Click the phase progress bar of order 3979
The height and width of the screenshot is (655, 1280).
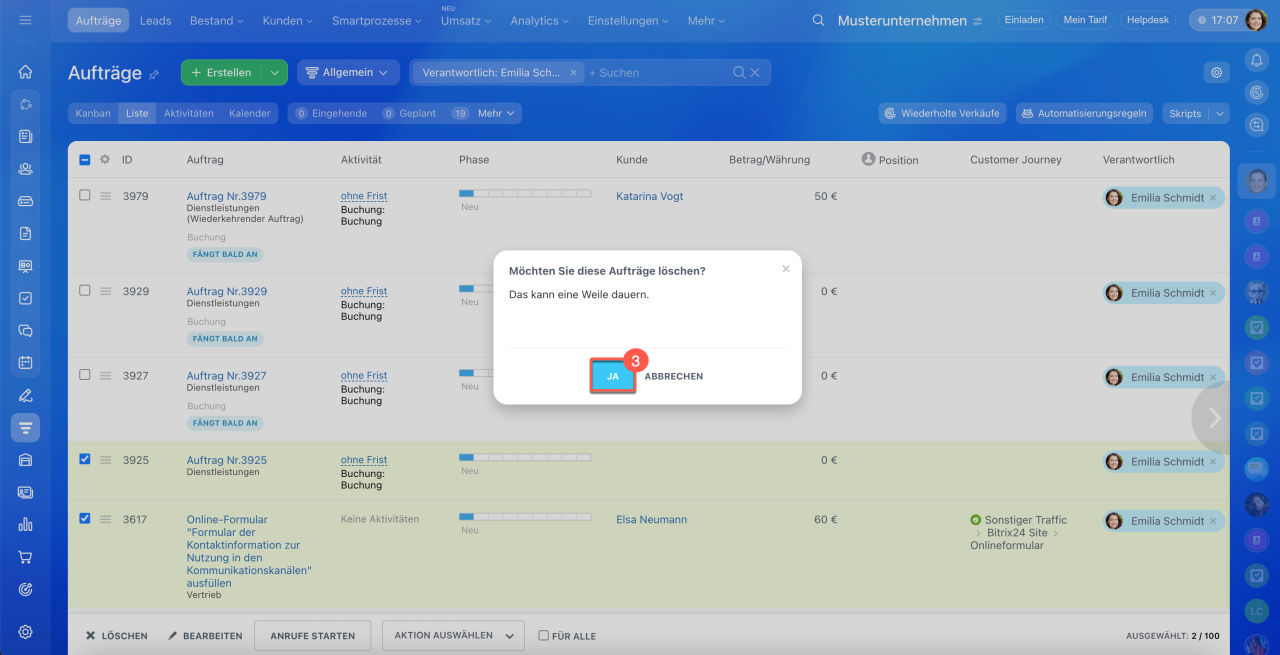click(x=524, y=193)
